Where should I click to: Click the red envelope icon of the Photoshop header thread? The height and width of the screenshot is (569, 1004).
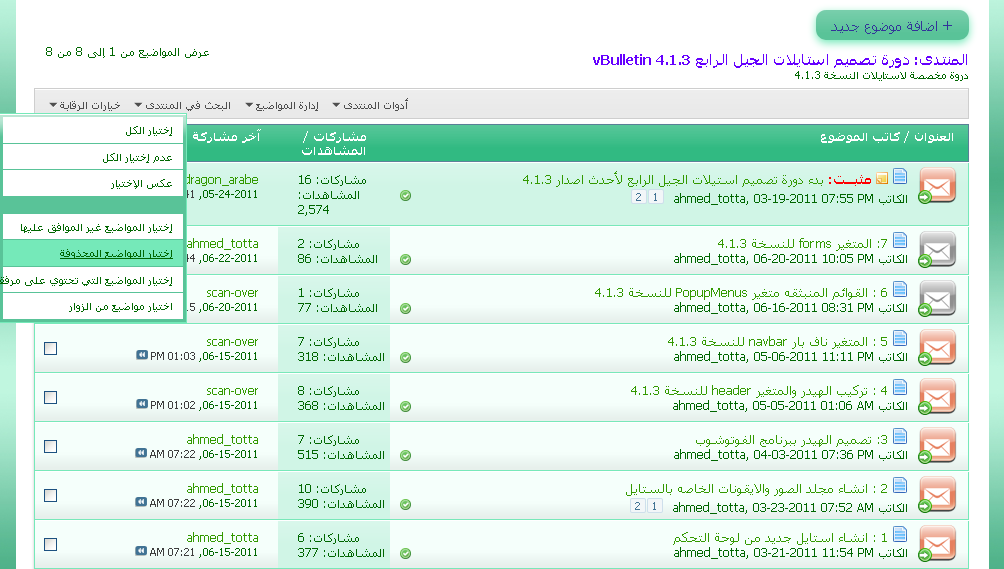pos(937,446)
